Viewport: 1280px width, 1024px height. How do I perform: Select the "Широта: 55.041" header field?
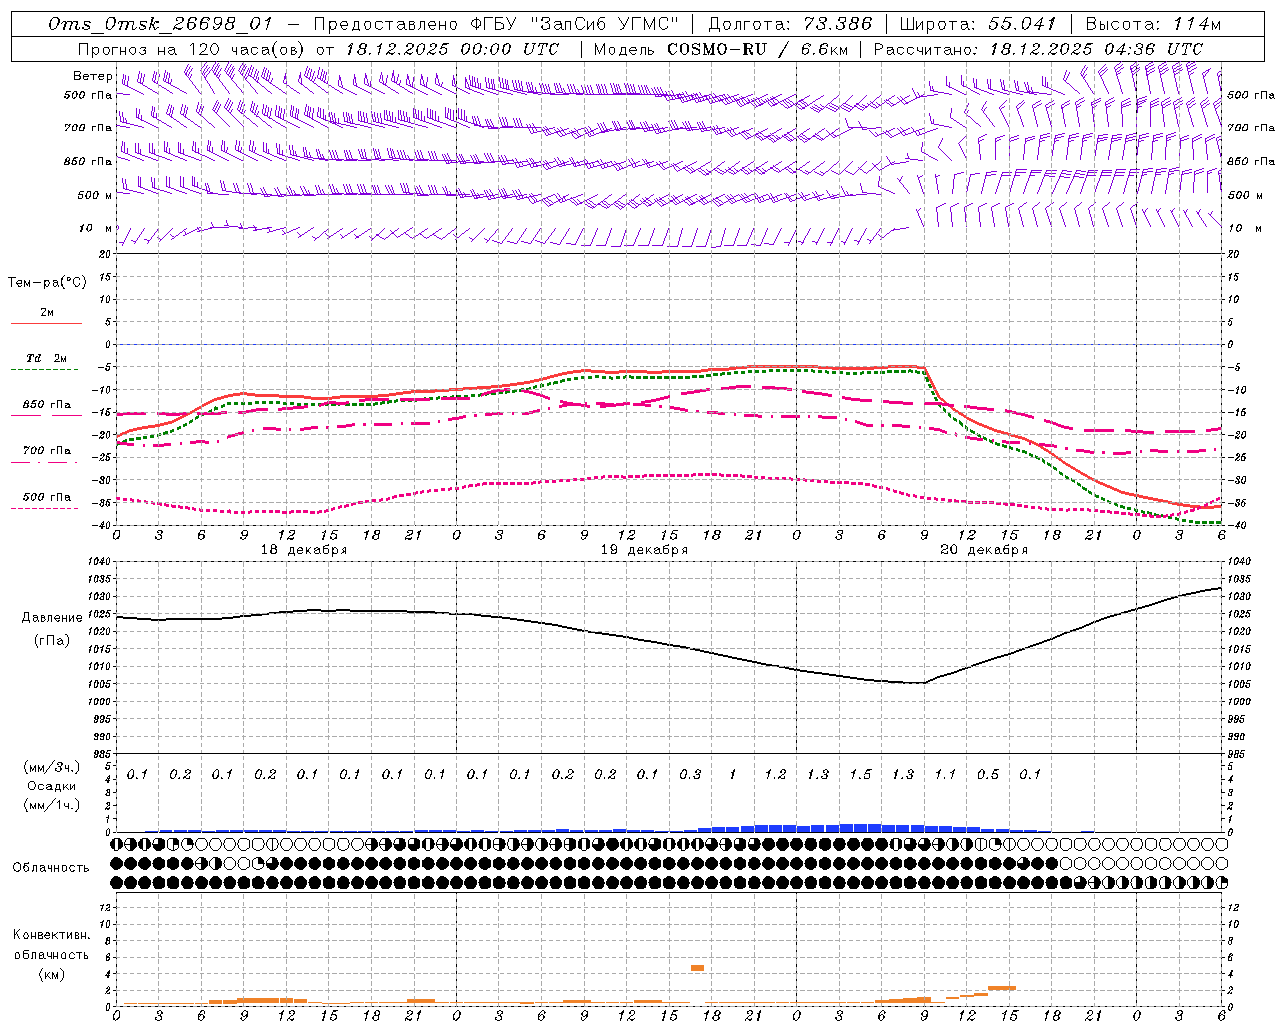pos(978,24)
